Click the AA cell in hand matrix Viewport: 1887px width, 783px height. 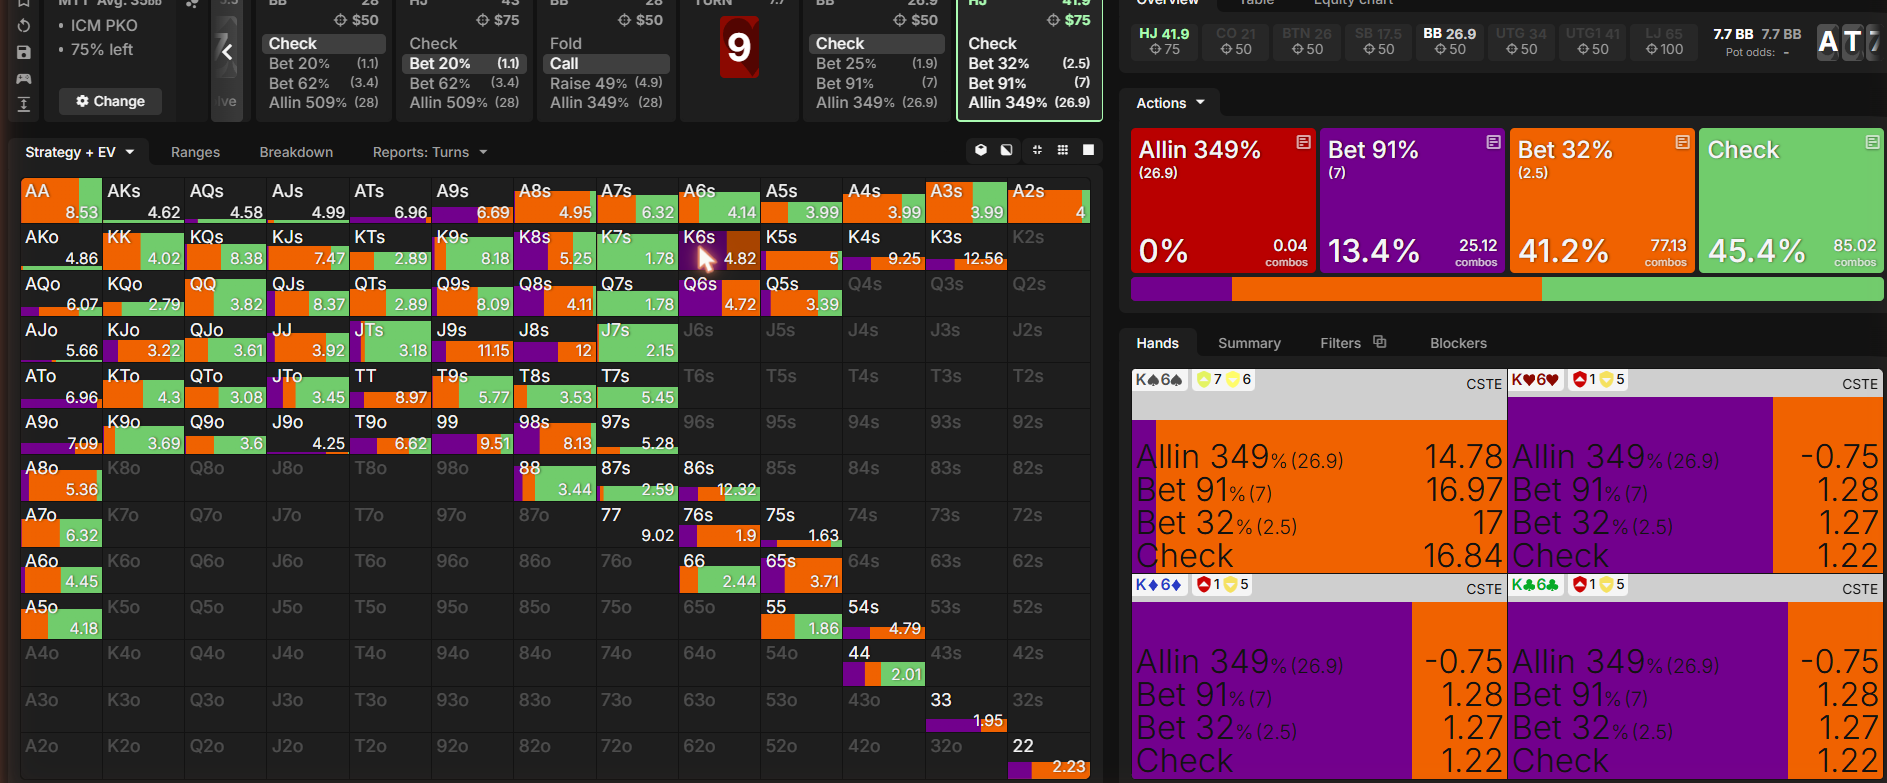[61, 200]
